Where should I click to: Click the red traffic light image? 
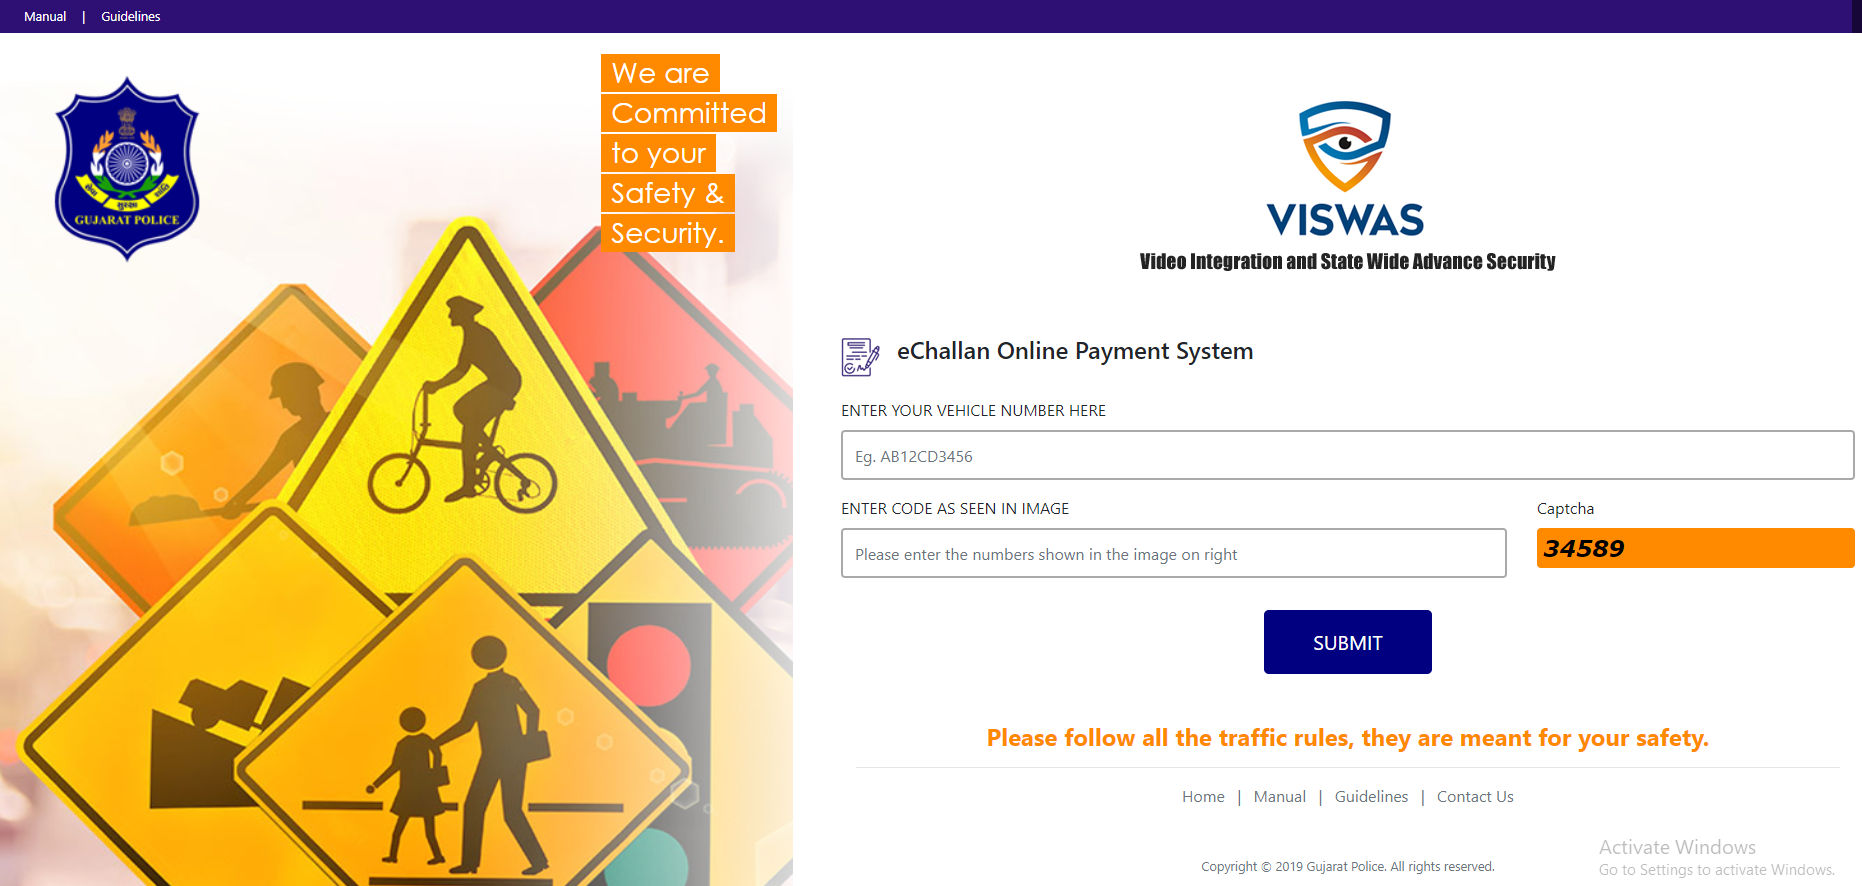pos(650,665)
